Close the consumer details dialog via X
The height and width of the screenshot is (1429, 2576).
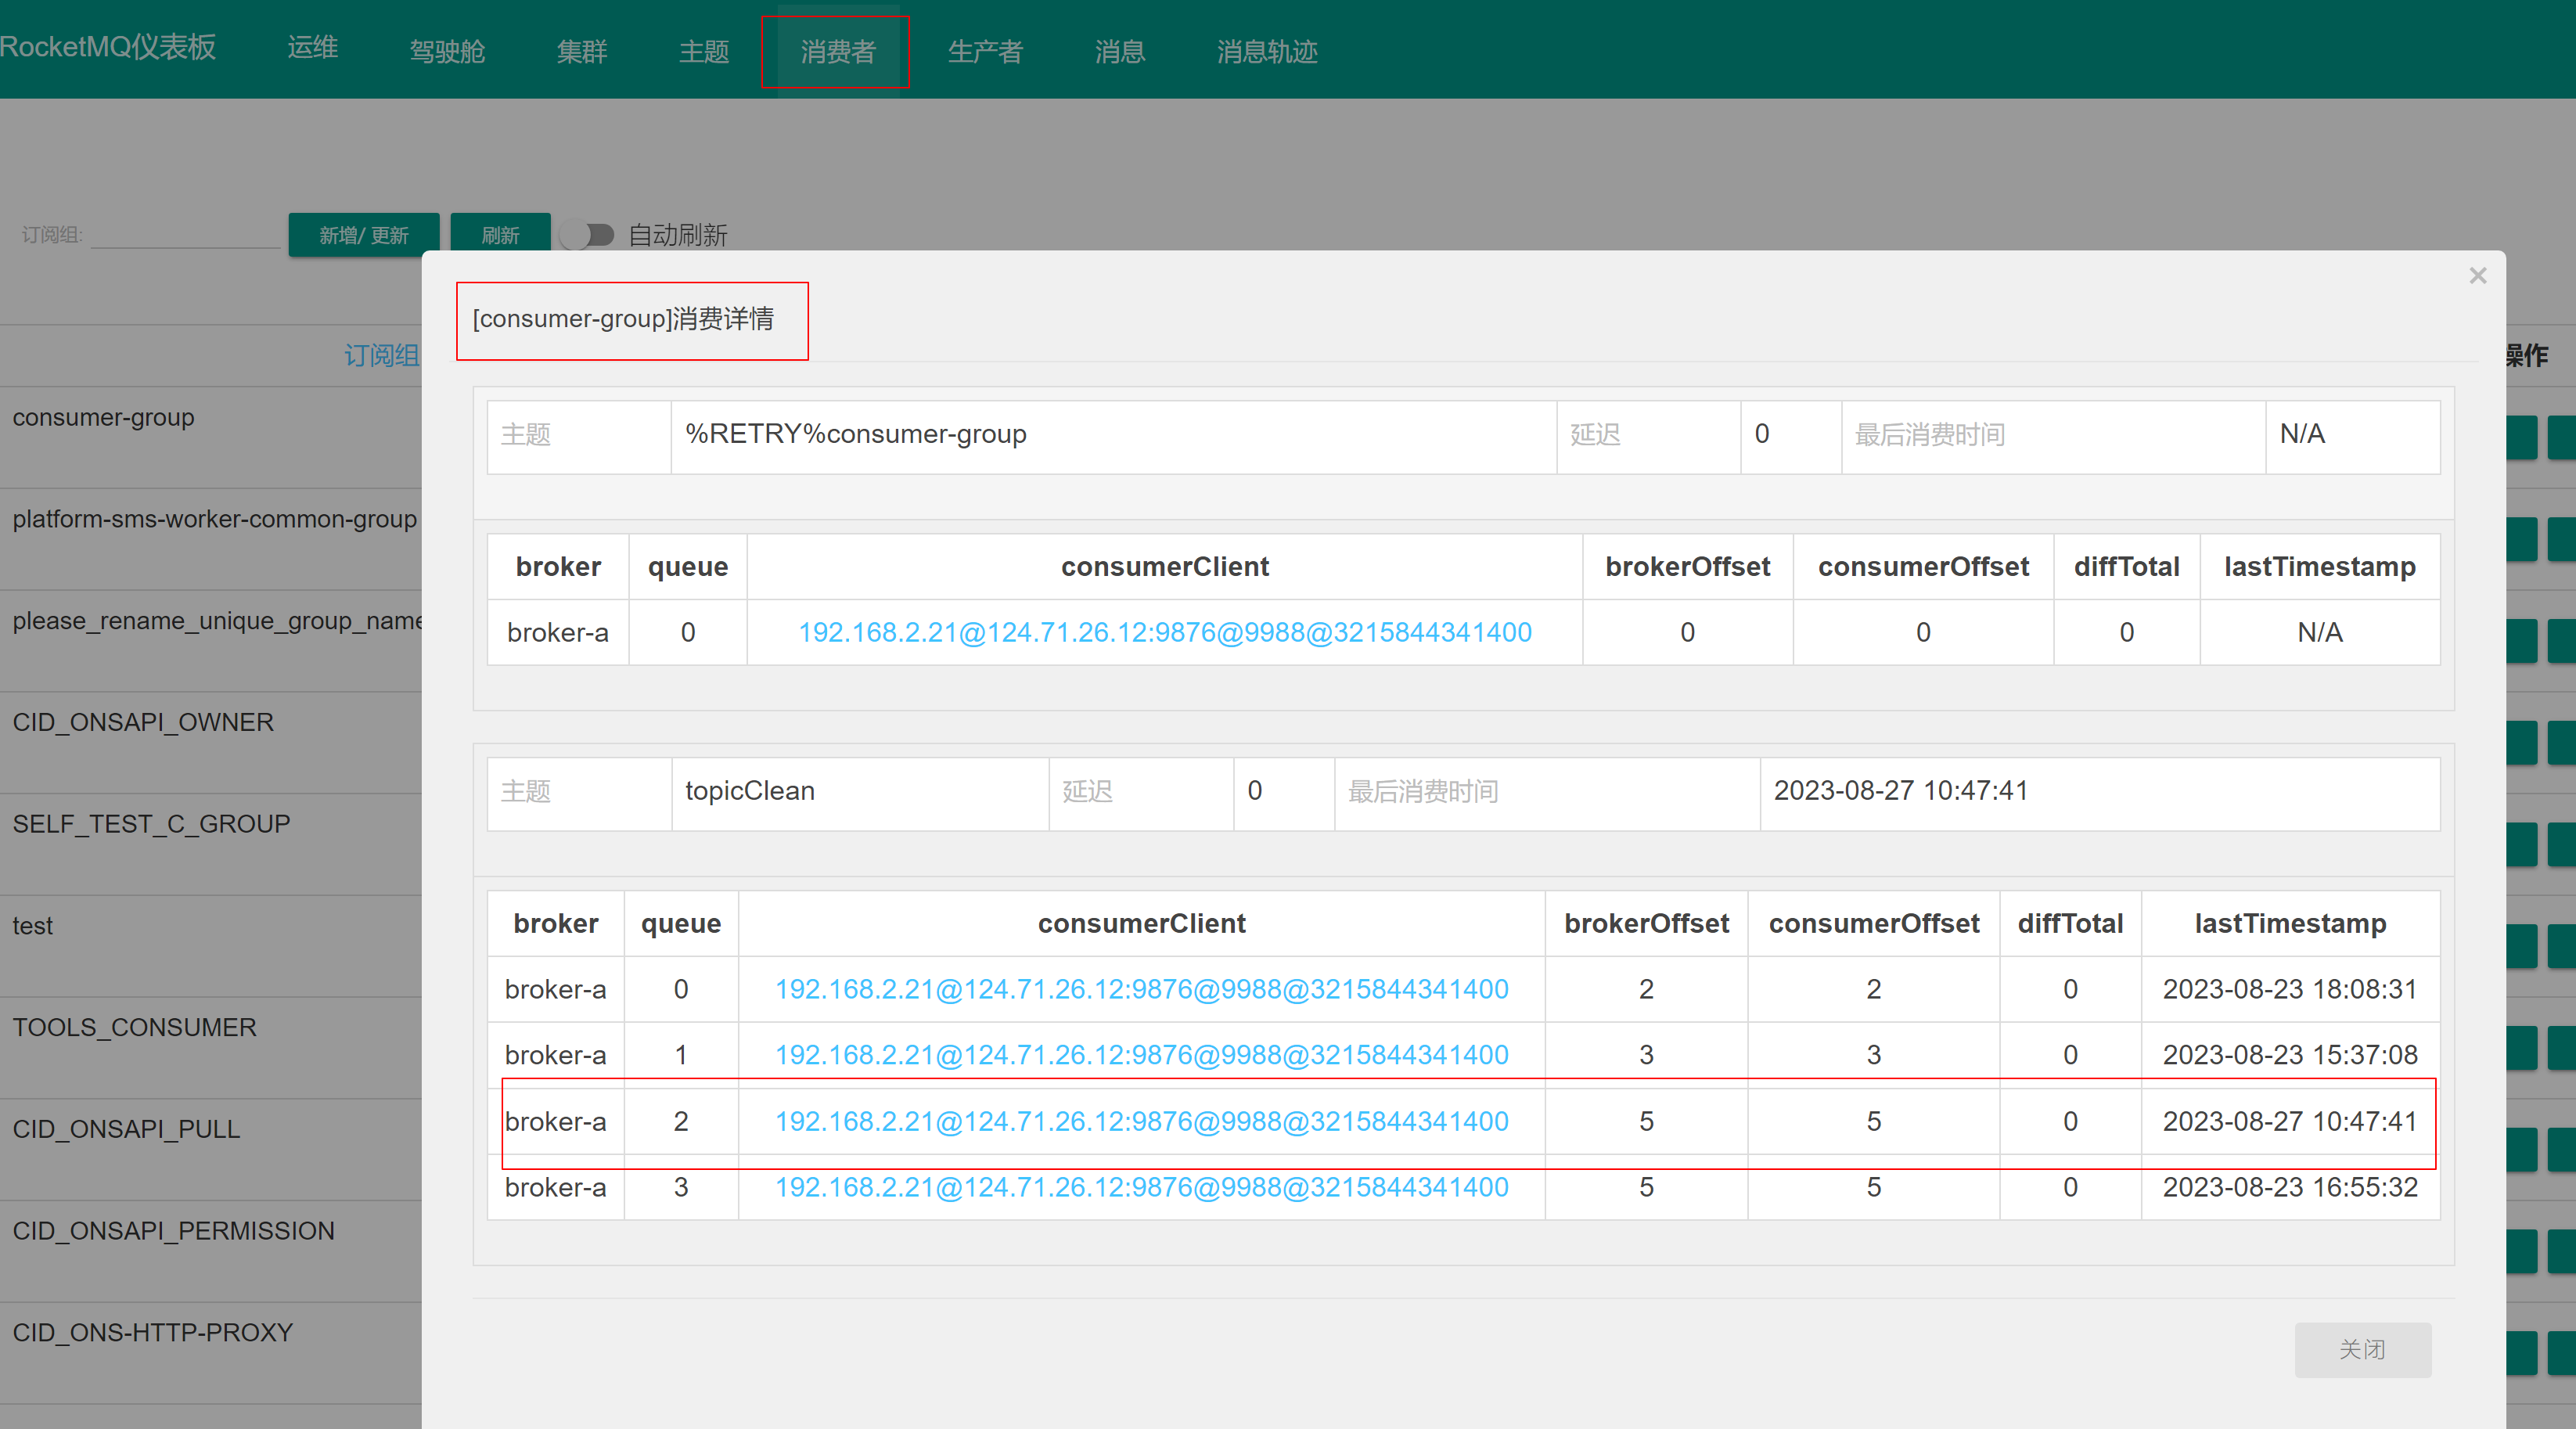[2477, 275]
